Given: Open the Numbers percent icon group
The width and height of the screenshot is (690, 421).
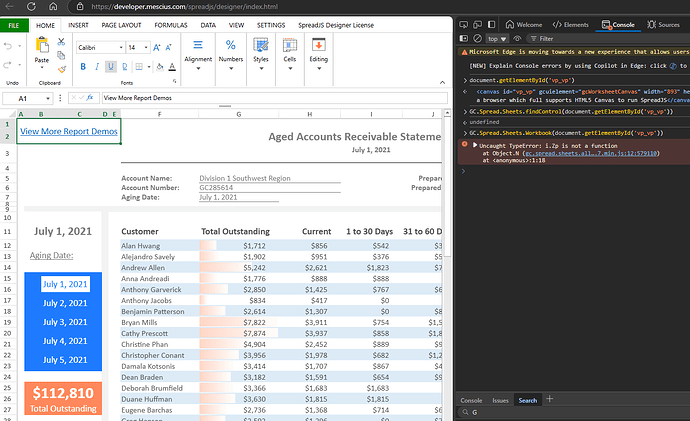Looking at the screenshot, I should tap(231, 45).
